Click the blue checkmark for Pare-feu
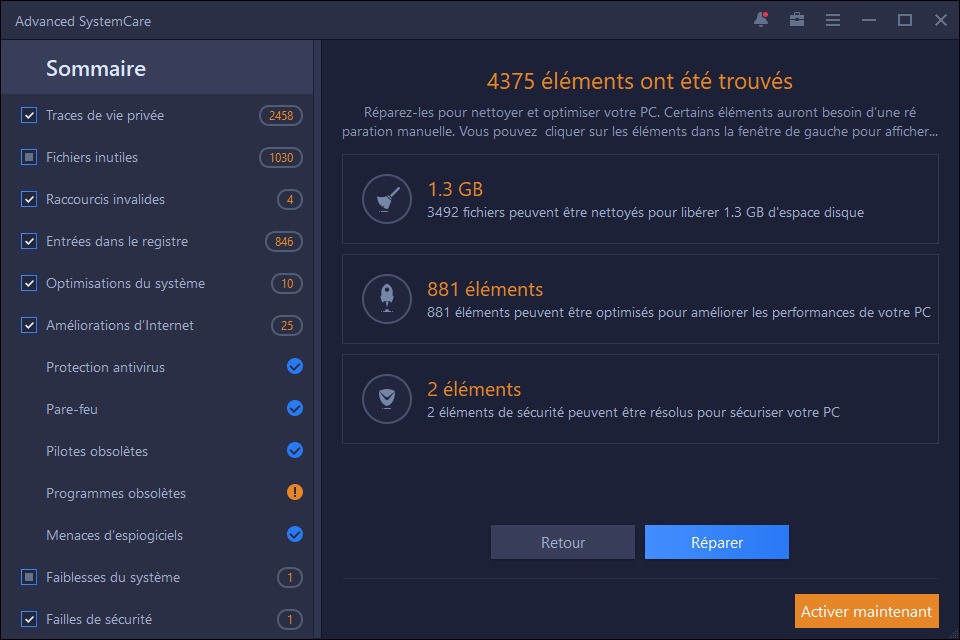 (x=294, y=408)
